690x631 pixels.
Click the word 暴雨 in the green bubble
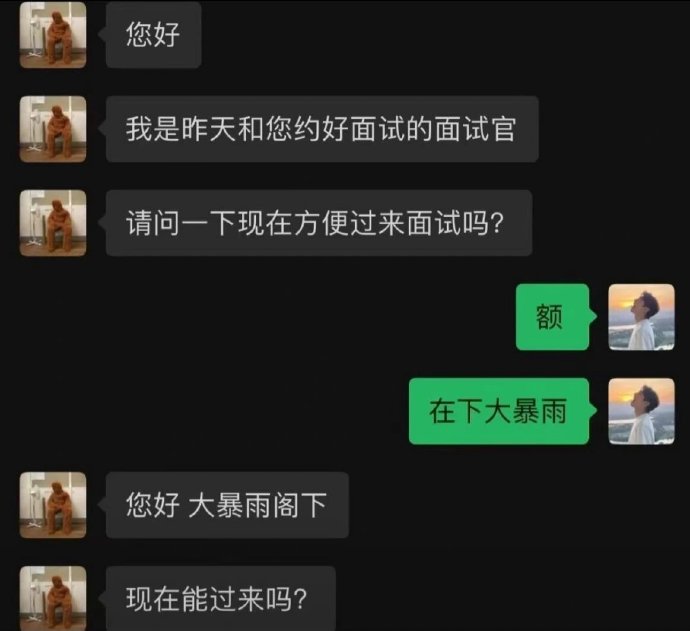[539, 411]
